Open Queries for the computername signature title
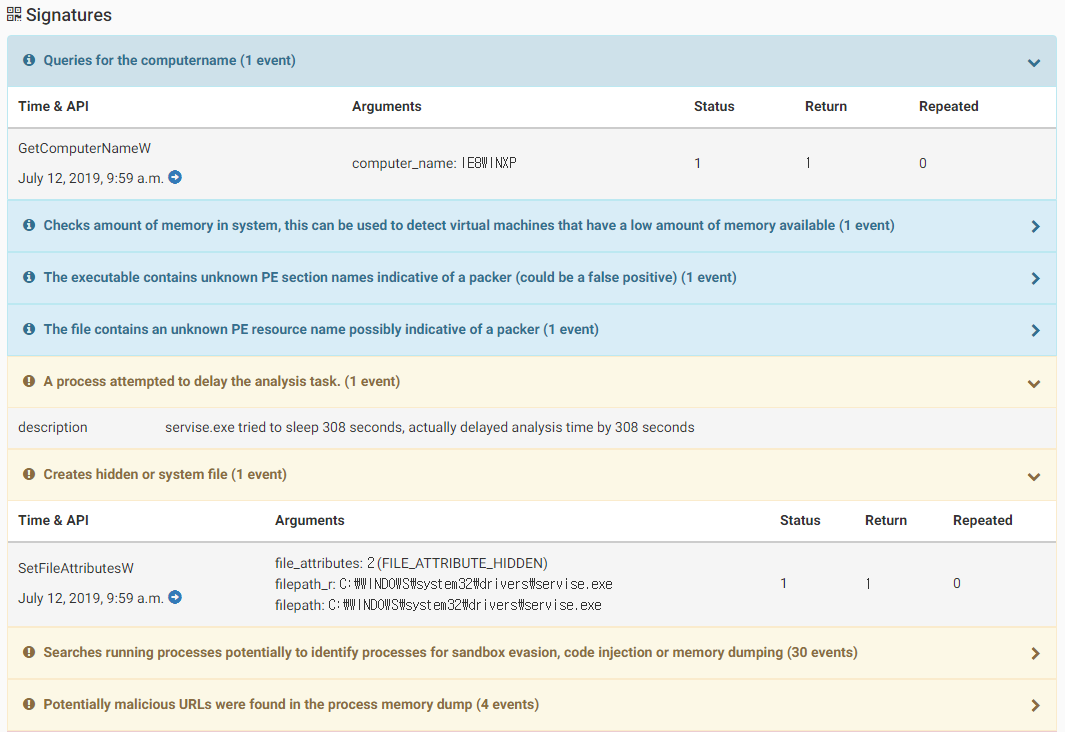The width and height of the screenshot is (1065, 732). pyautogui.click(x=169, y=60)
